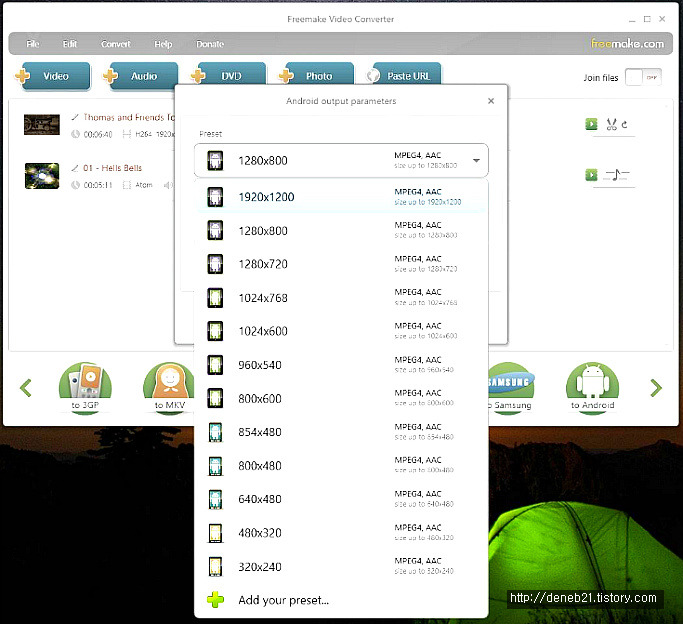The image size is (683, 624).
Task: Click the 00:05:11 duration of Hells Bells
Action: point(98,185)
